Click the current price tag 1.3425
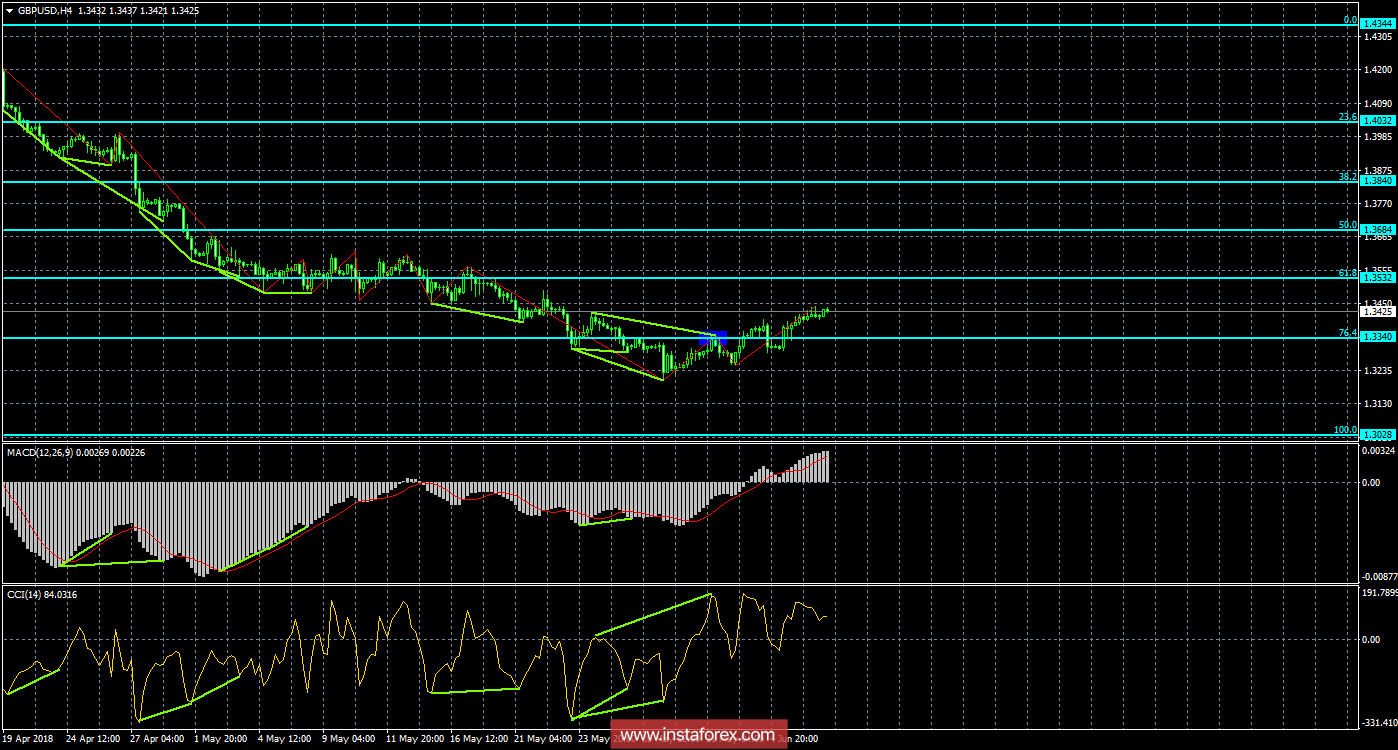This screenshot has height=750, width=1398. coord(1377,311)
